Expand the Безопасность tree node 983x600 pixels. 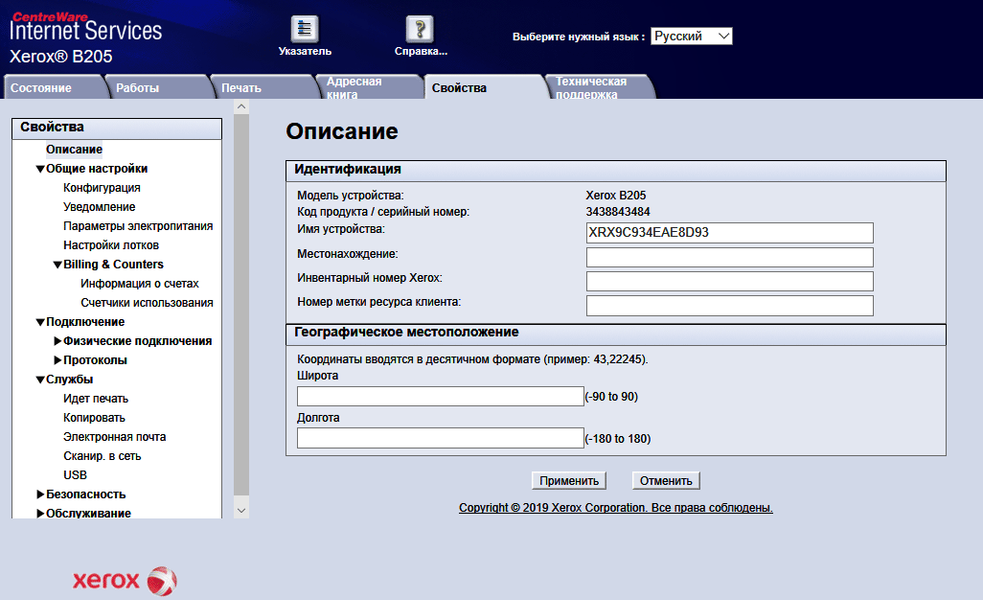(x=40, y=494)
